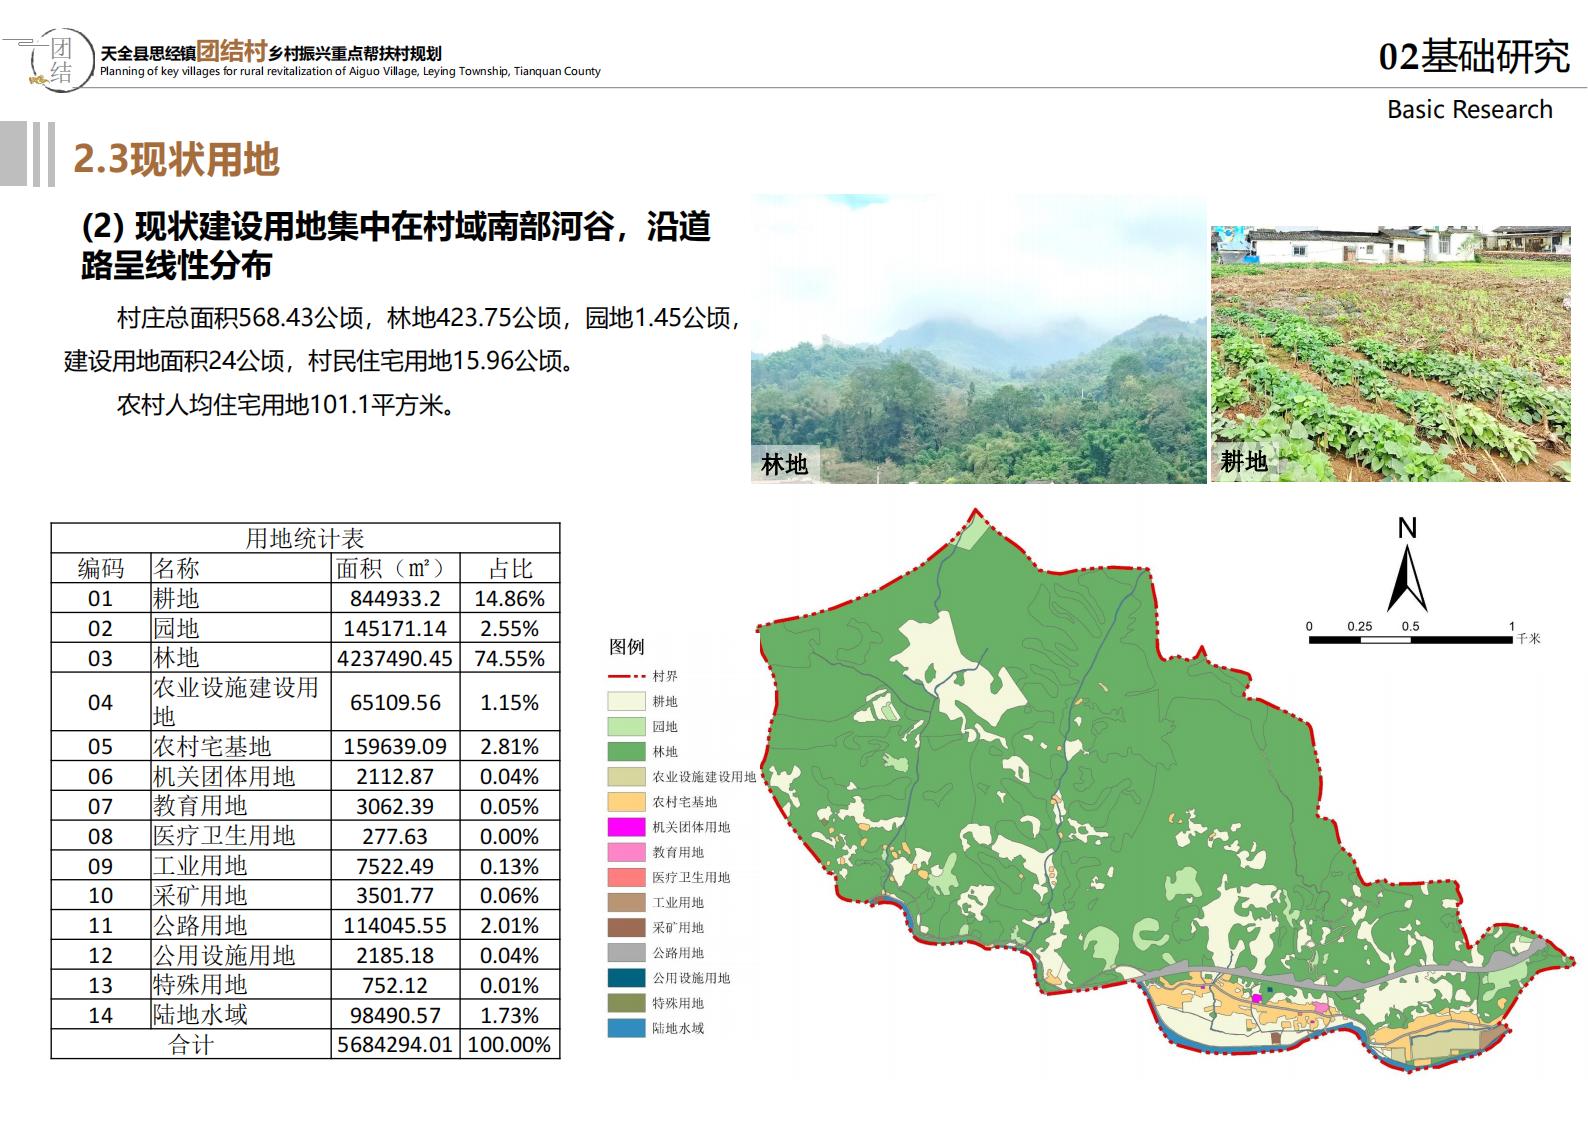Click the 教育用地 row in the table
The width and height of the screenshot is (1588, 1123).
click(x=305, y=806)
